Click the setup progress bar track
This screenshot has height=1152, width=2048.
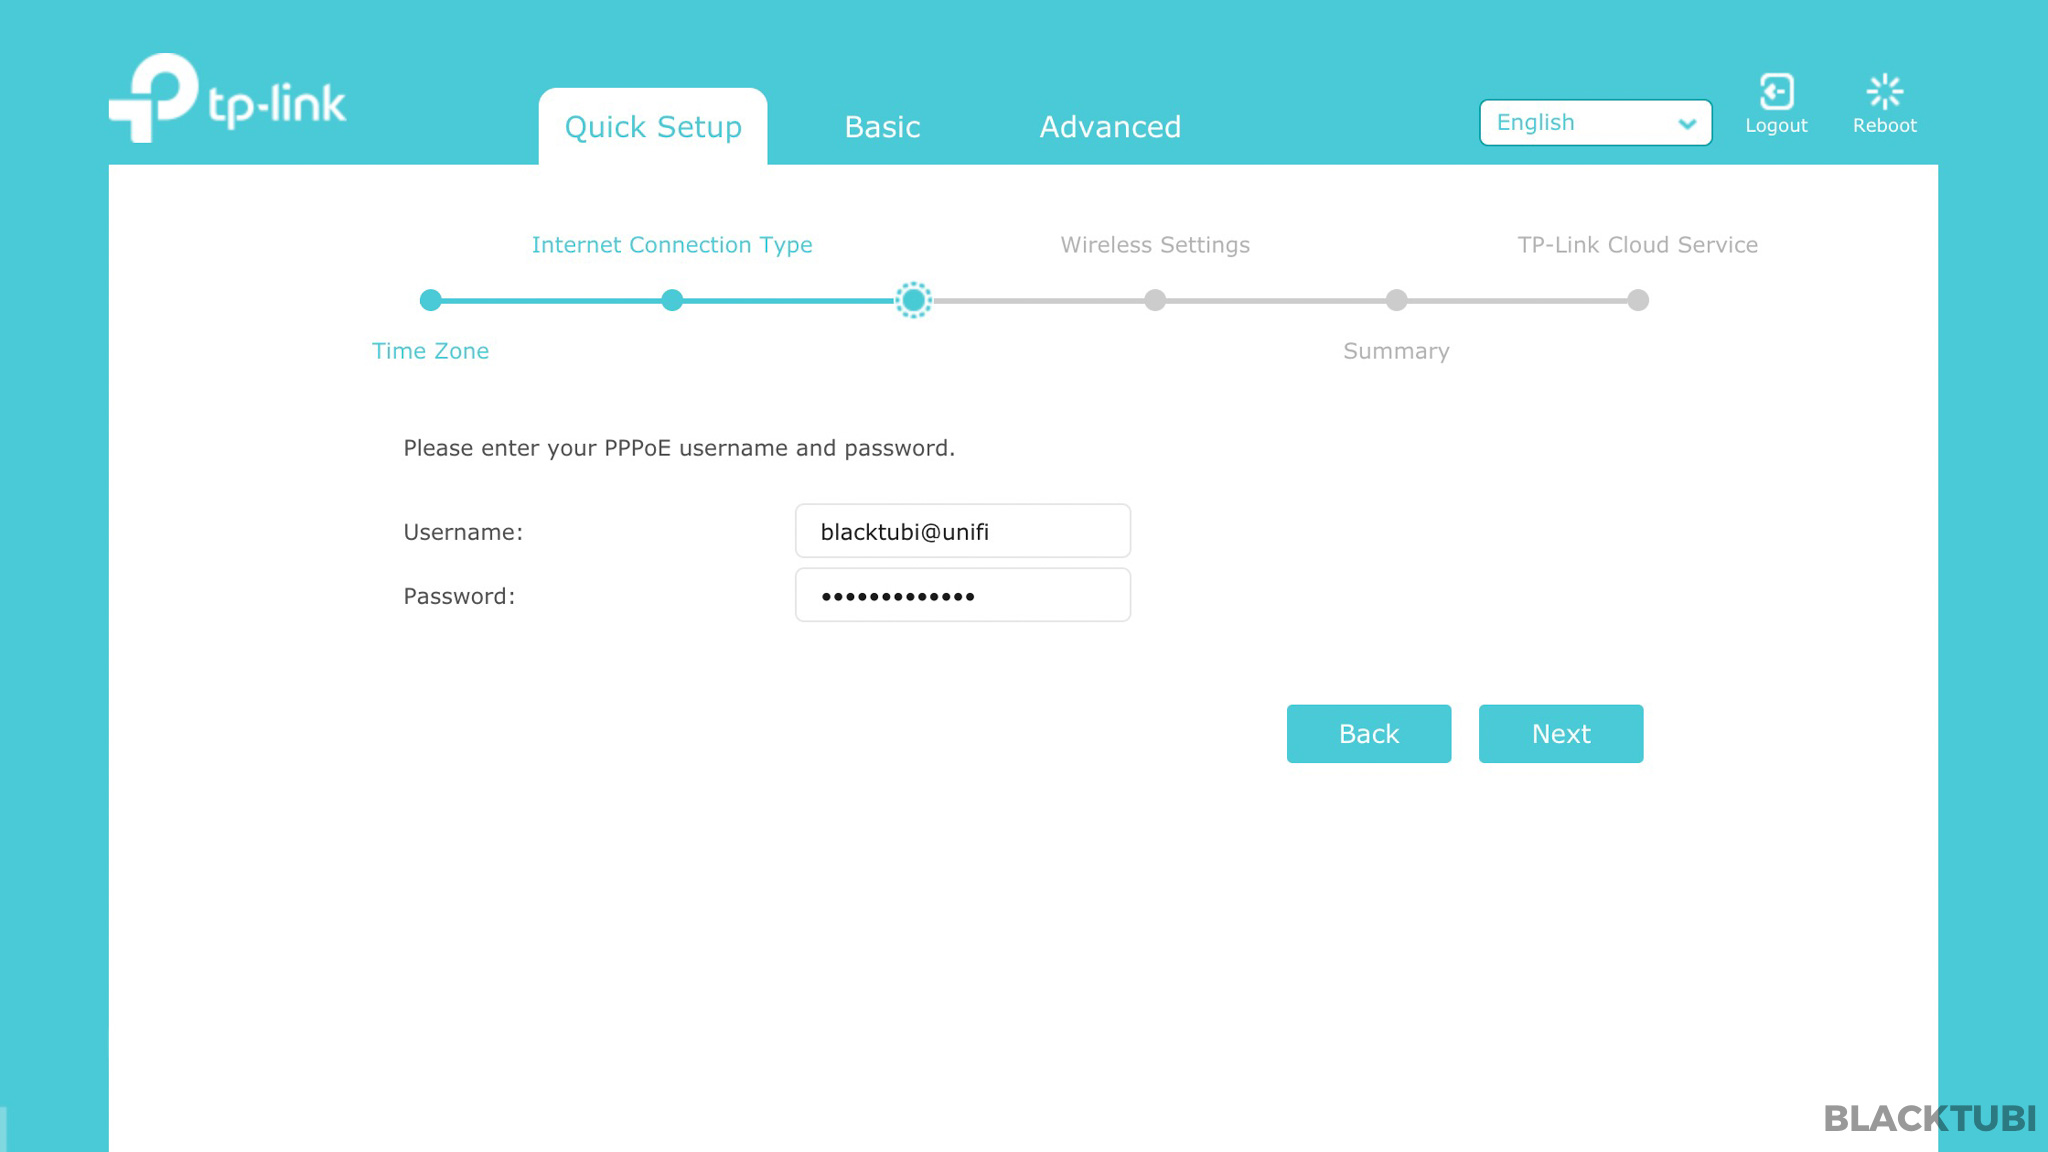[x=1030, y=300]
